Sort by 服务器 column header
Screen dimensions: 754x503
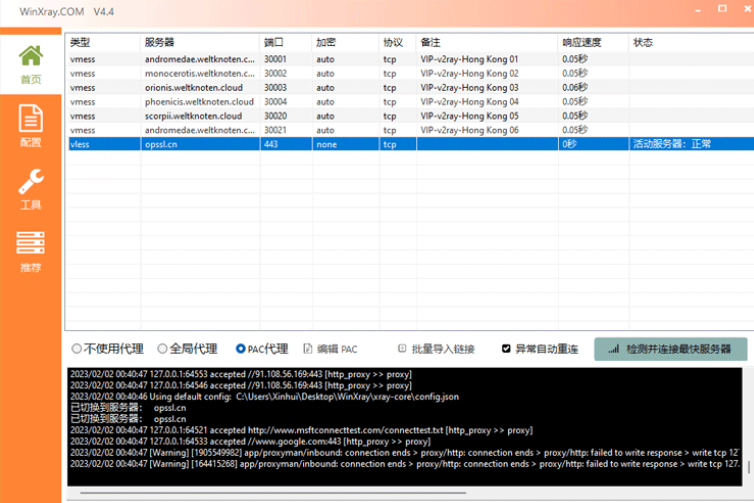200,42
